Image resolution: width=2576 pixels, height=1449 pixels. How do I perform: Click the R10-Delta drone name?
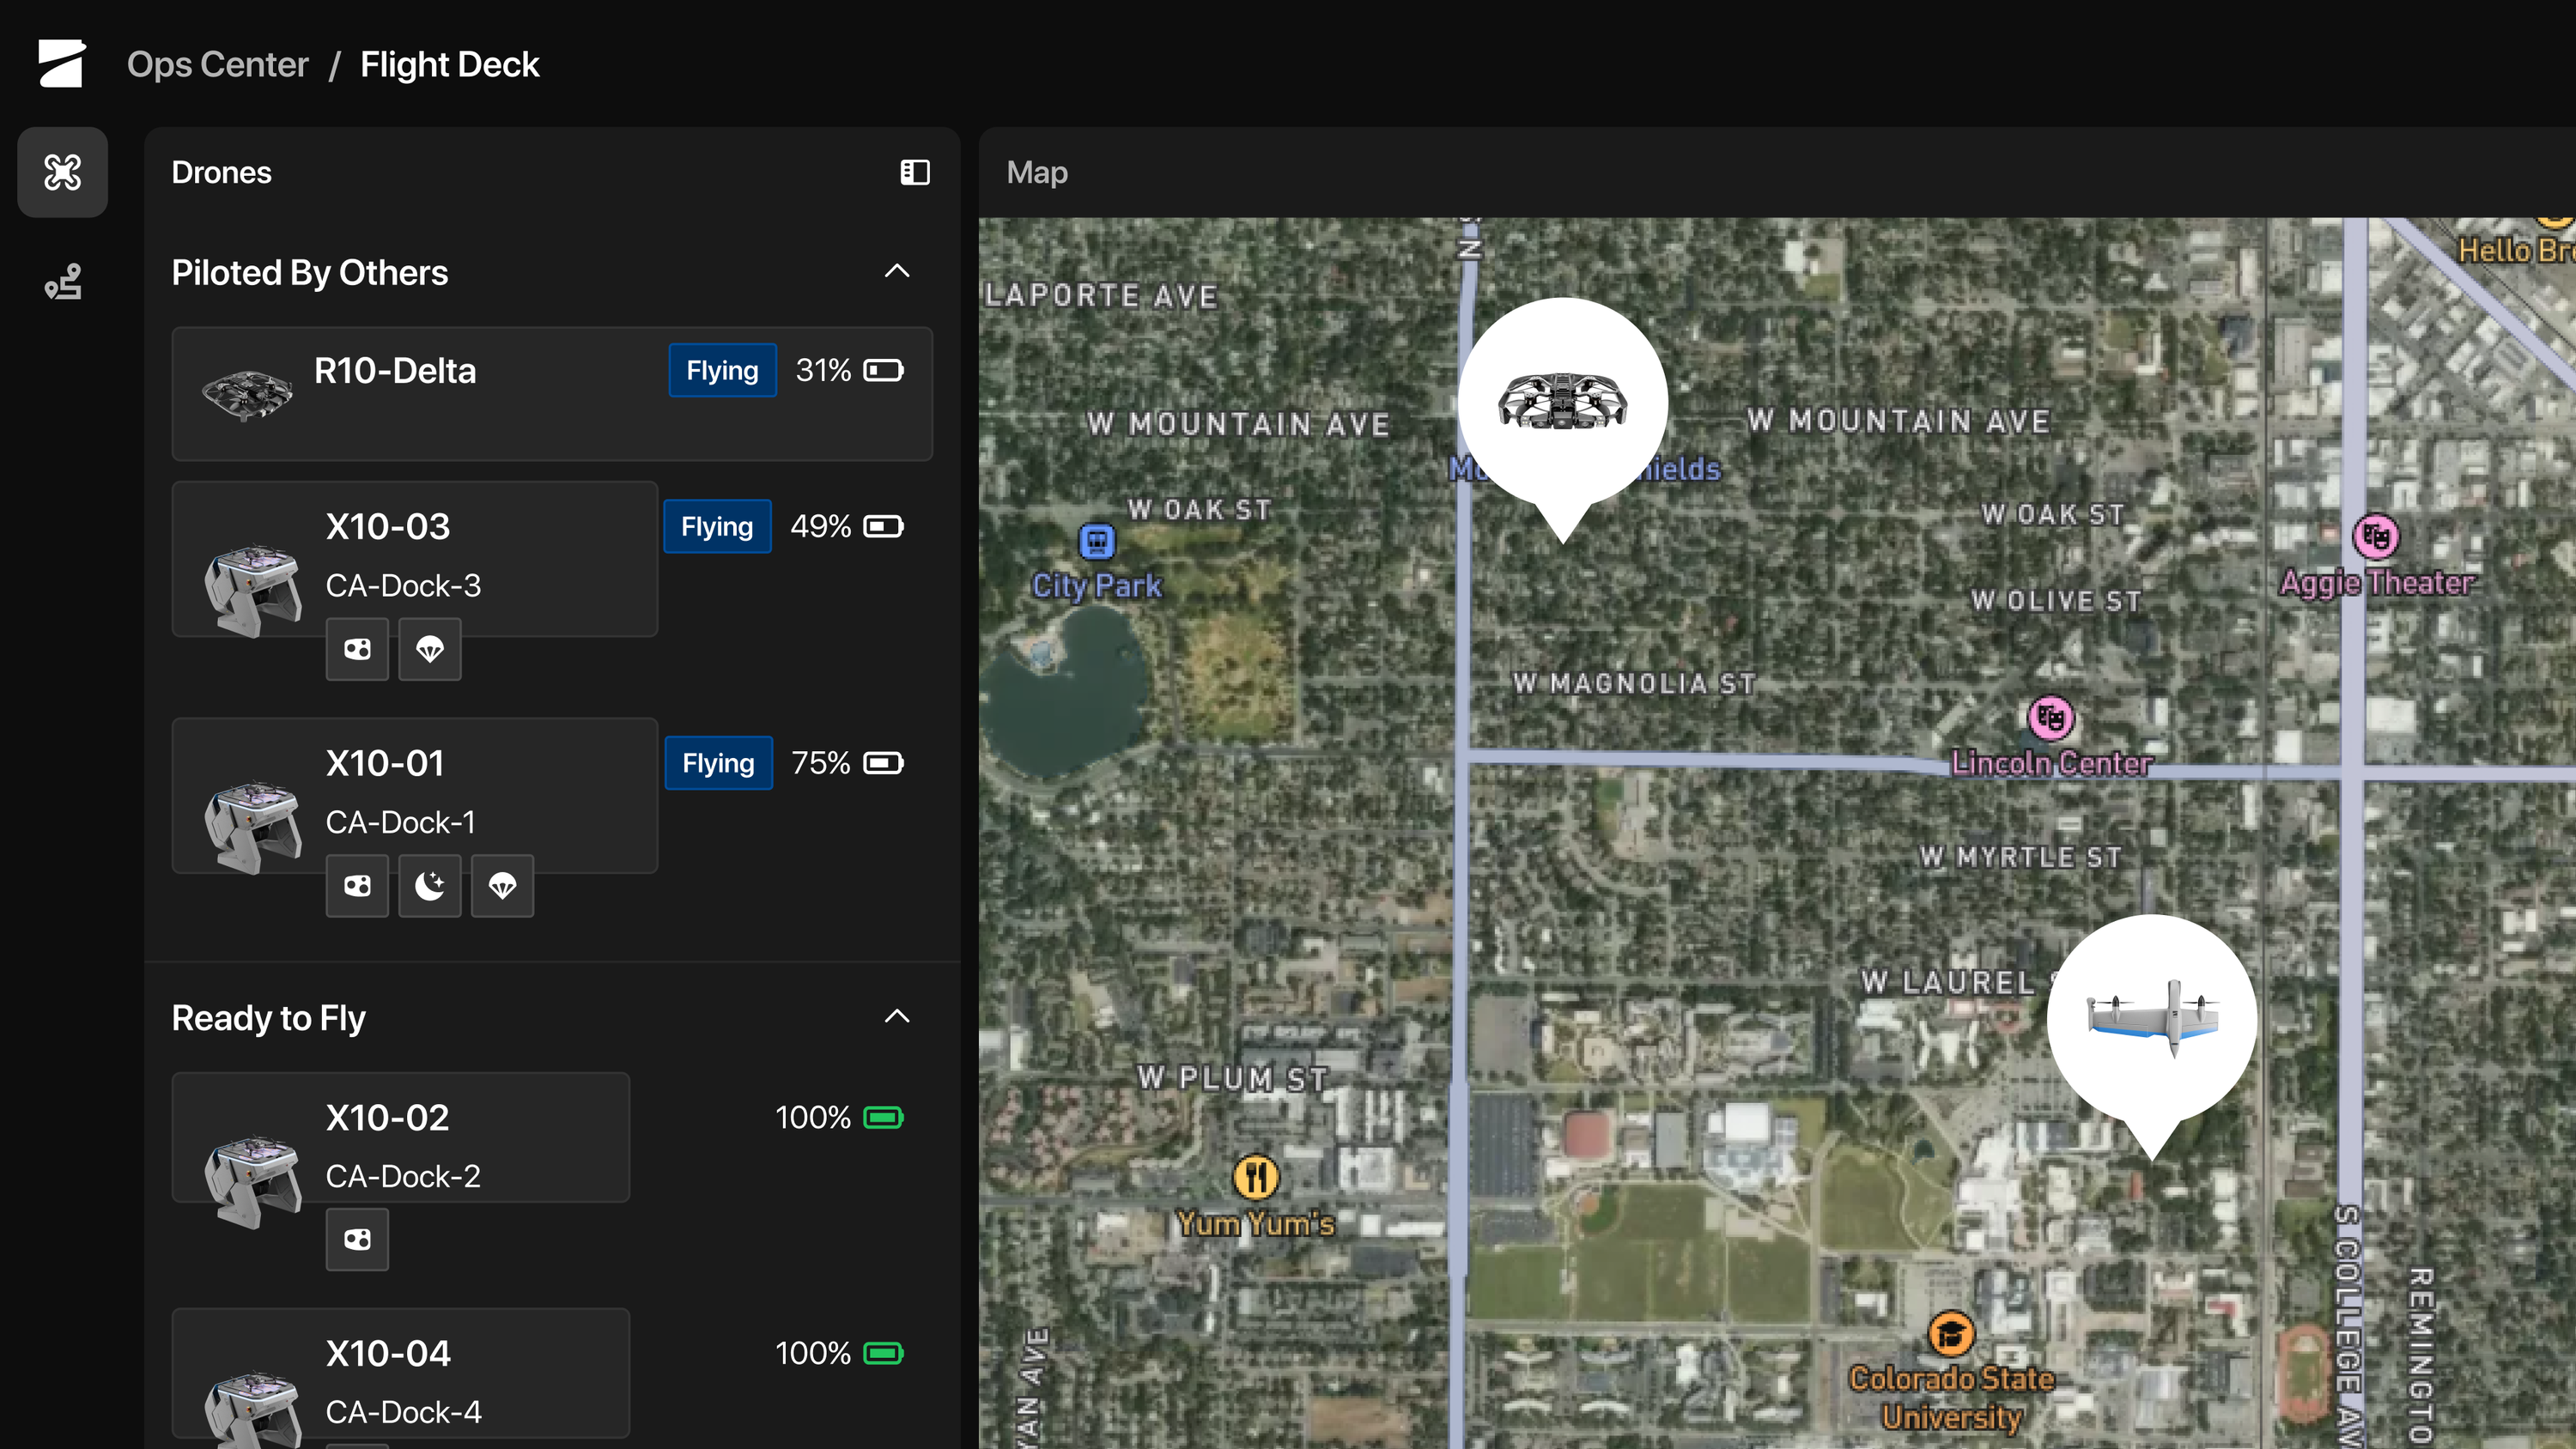(x=395, y=371)
